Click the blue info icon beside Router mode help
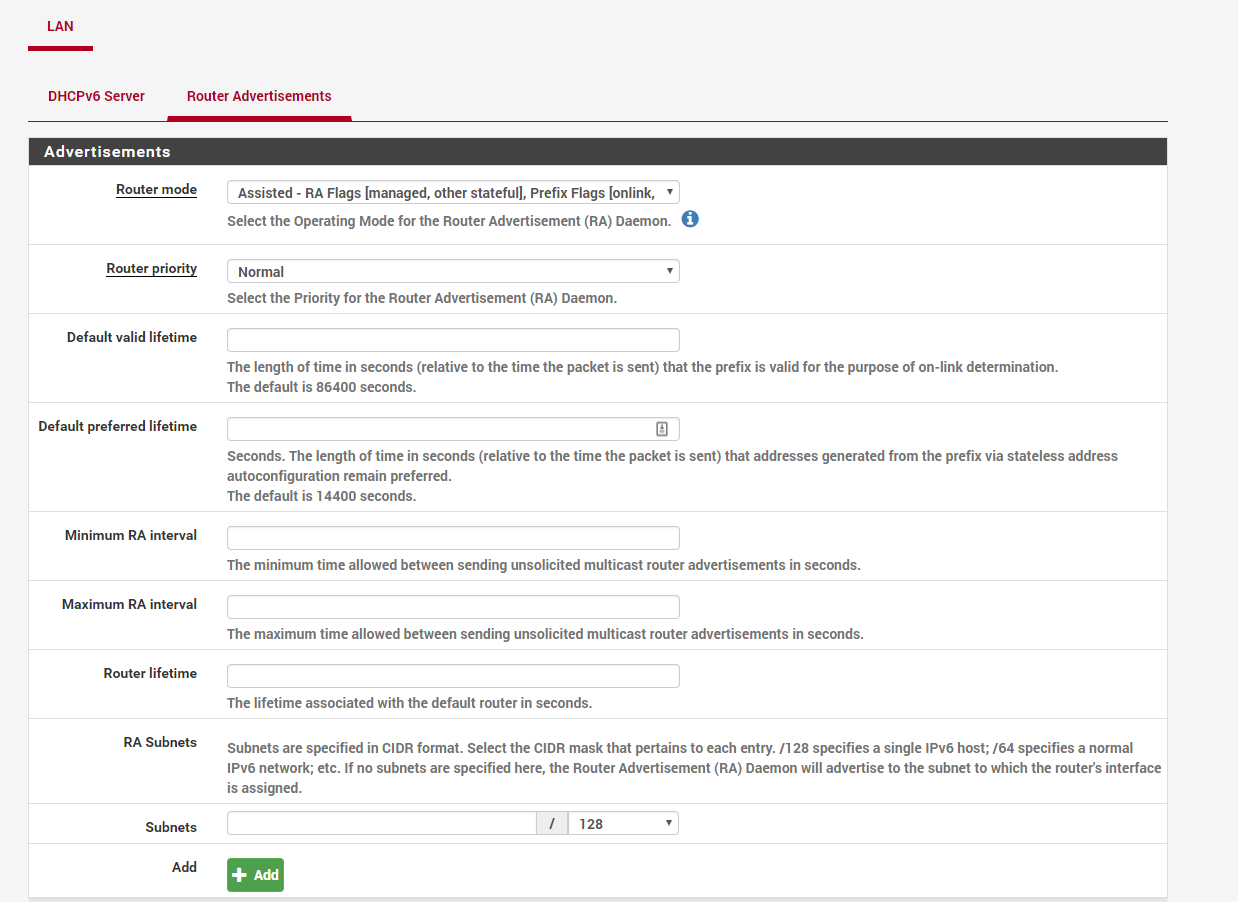 click(x=690, y=219)
